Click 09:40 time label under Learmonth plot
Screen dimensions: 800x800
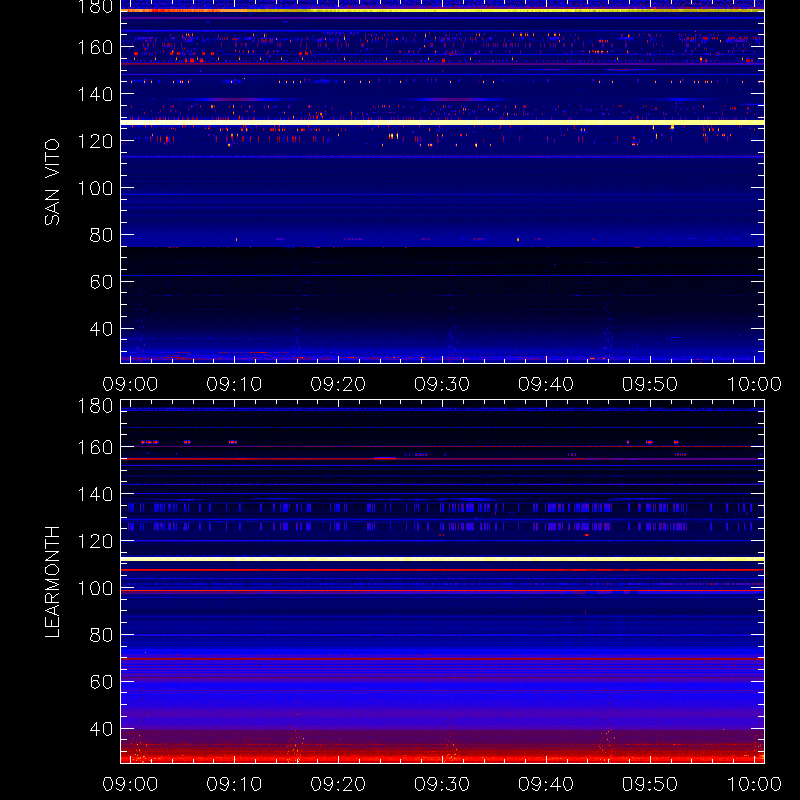coord(546,784)
